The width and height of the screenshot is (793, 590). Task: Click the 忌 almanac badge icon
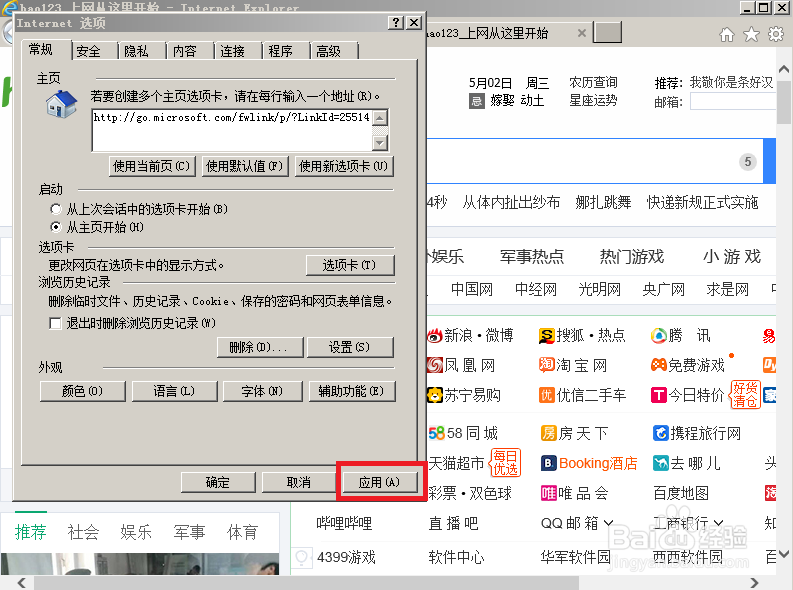476,101
